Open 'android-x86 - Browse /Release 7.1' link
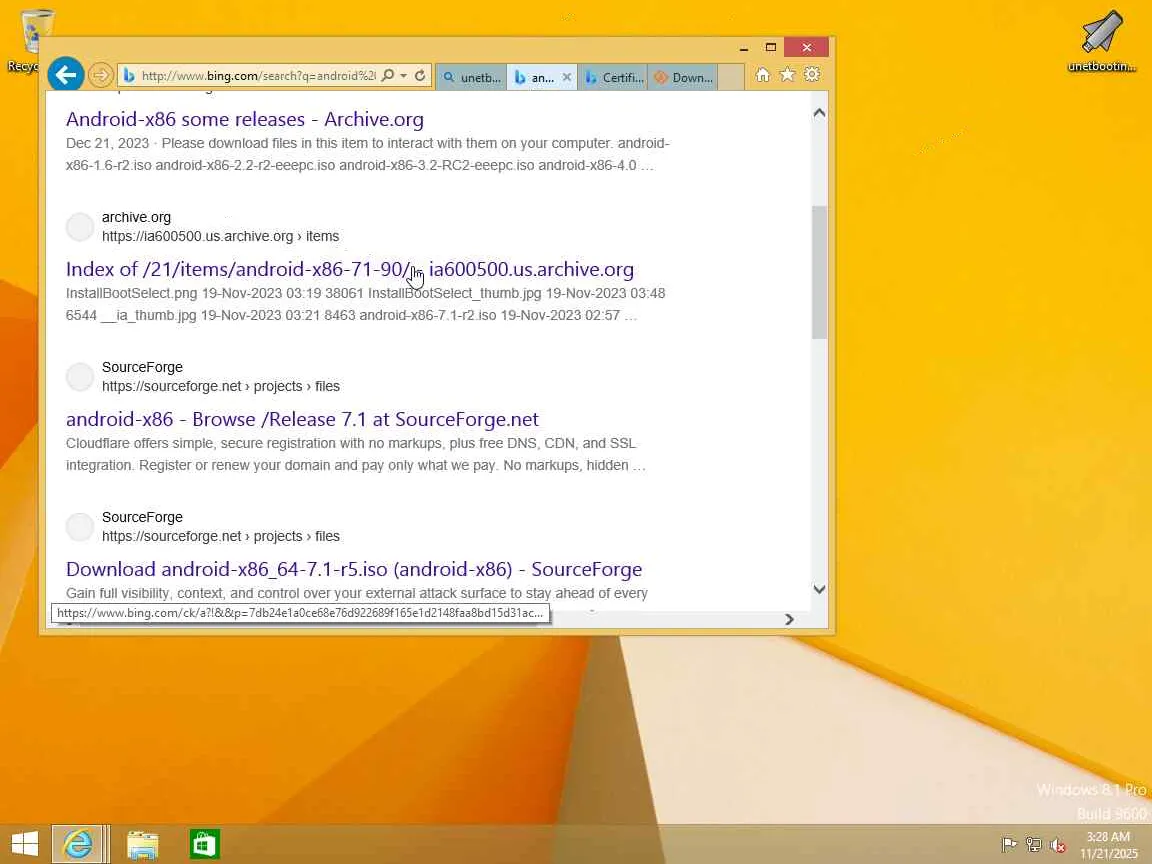Screen dimensions: 1152x864 [x=302, y=419]
